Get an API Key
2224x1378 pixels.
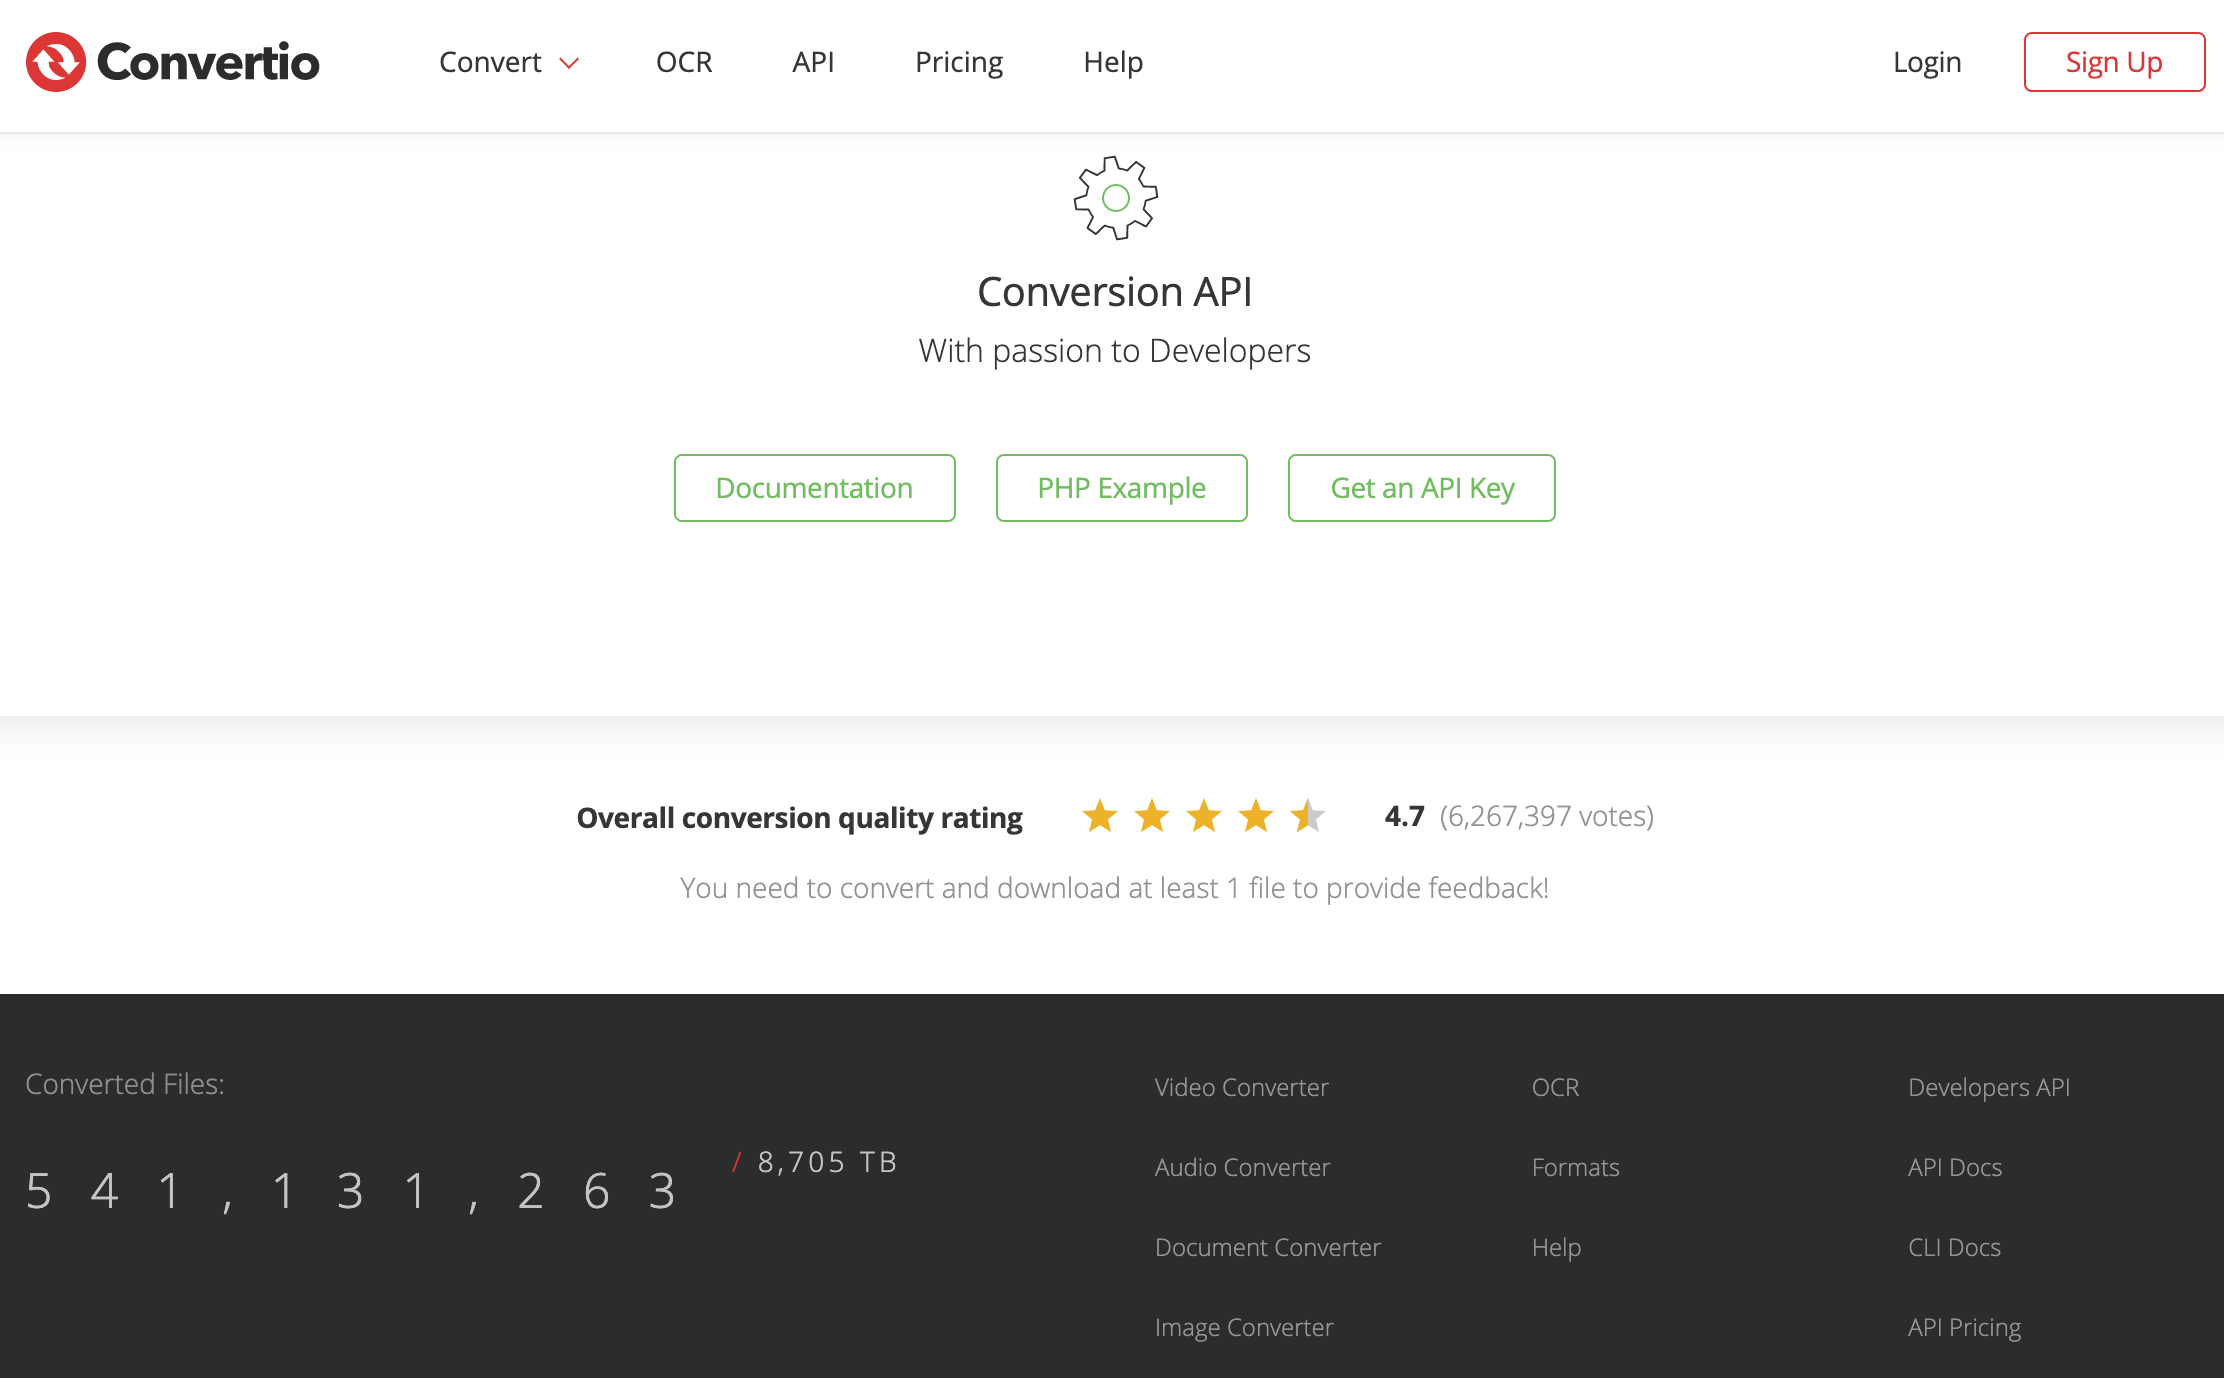pyautogui.click(x=1421, y=488)
